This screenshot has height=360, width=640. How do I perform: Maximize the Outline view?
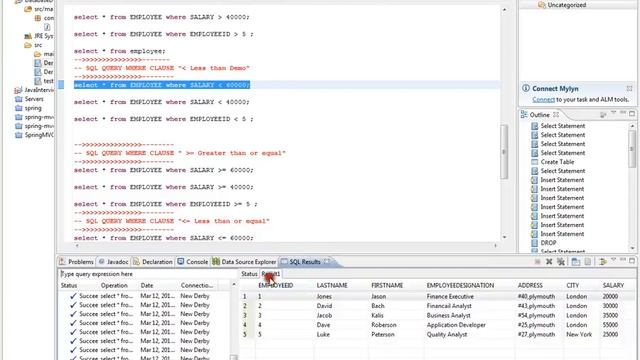coord(632,113)
